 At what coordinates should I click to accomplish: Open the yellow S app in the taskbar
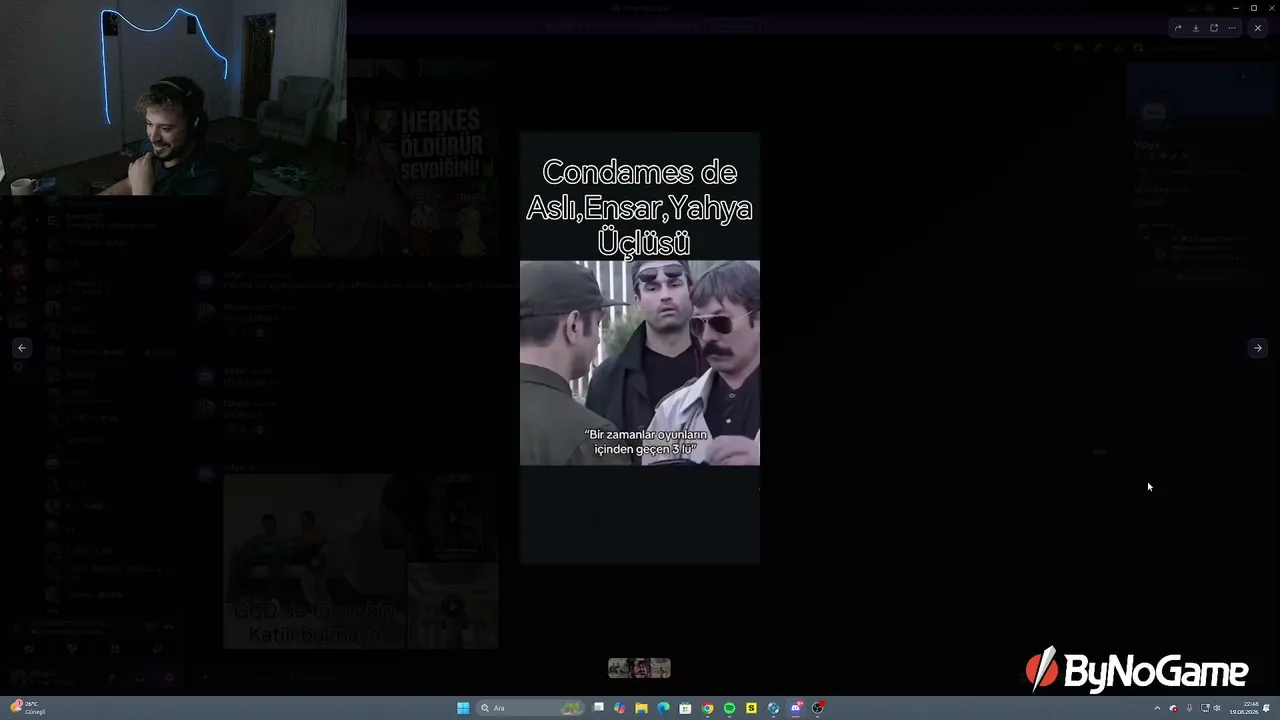pyautogui.click(x=751, y=708)
